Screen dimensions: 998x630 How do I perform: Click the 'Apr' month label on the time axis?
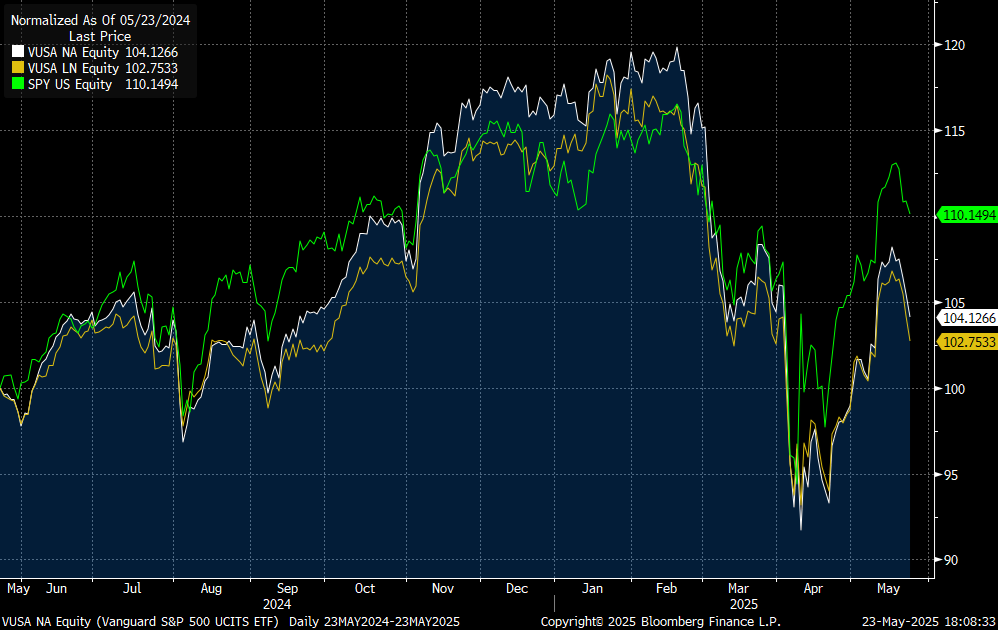click(813, 589)
